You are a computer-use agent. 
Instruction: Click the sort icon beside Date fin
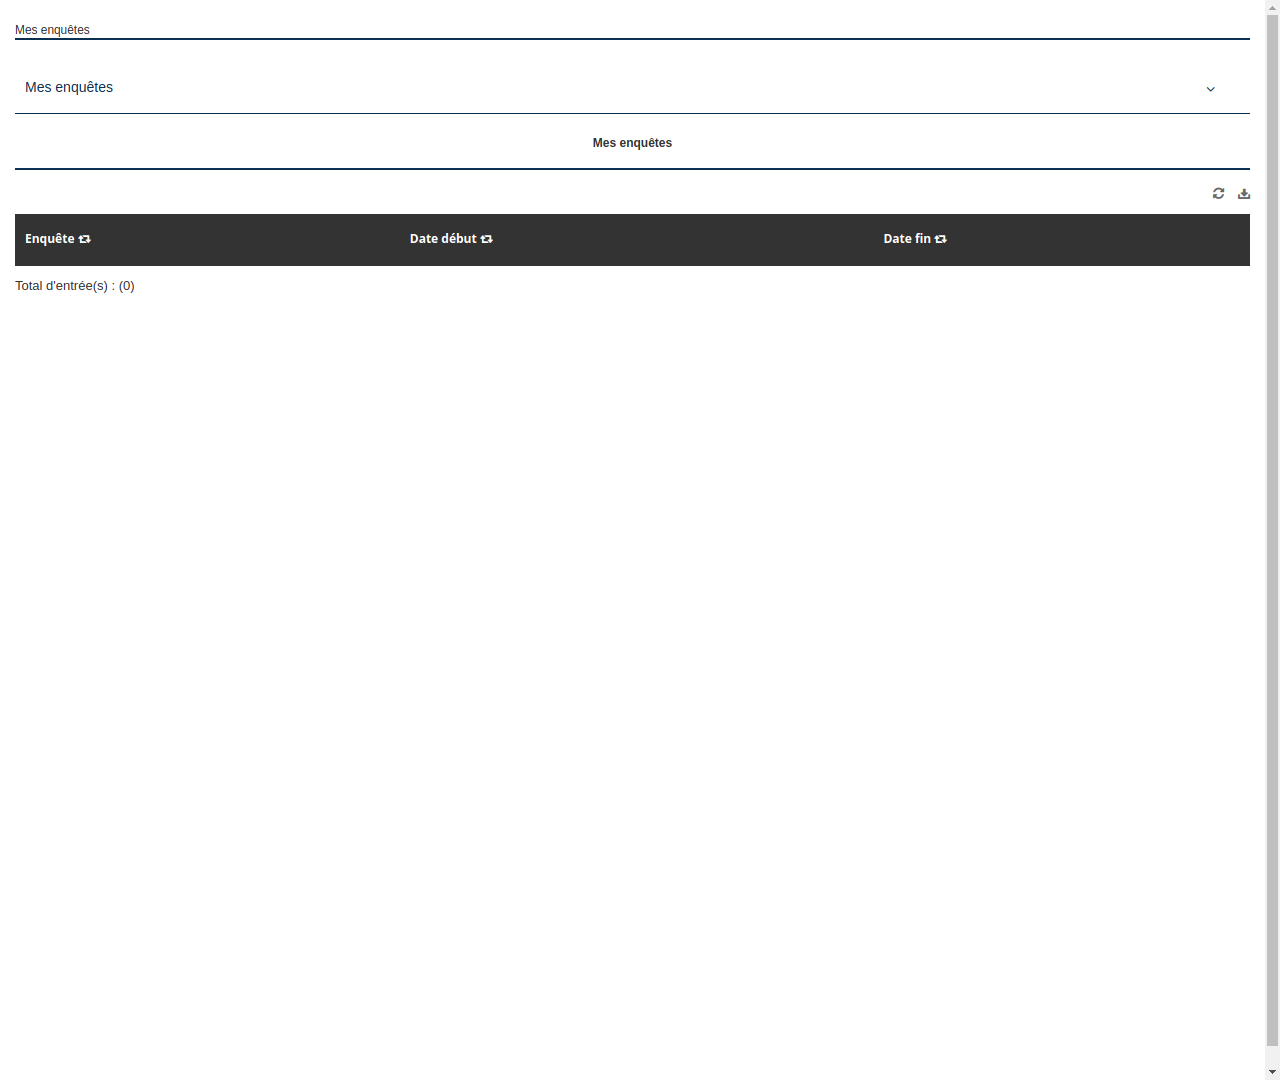coord(940,239)
